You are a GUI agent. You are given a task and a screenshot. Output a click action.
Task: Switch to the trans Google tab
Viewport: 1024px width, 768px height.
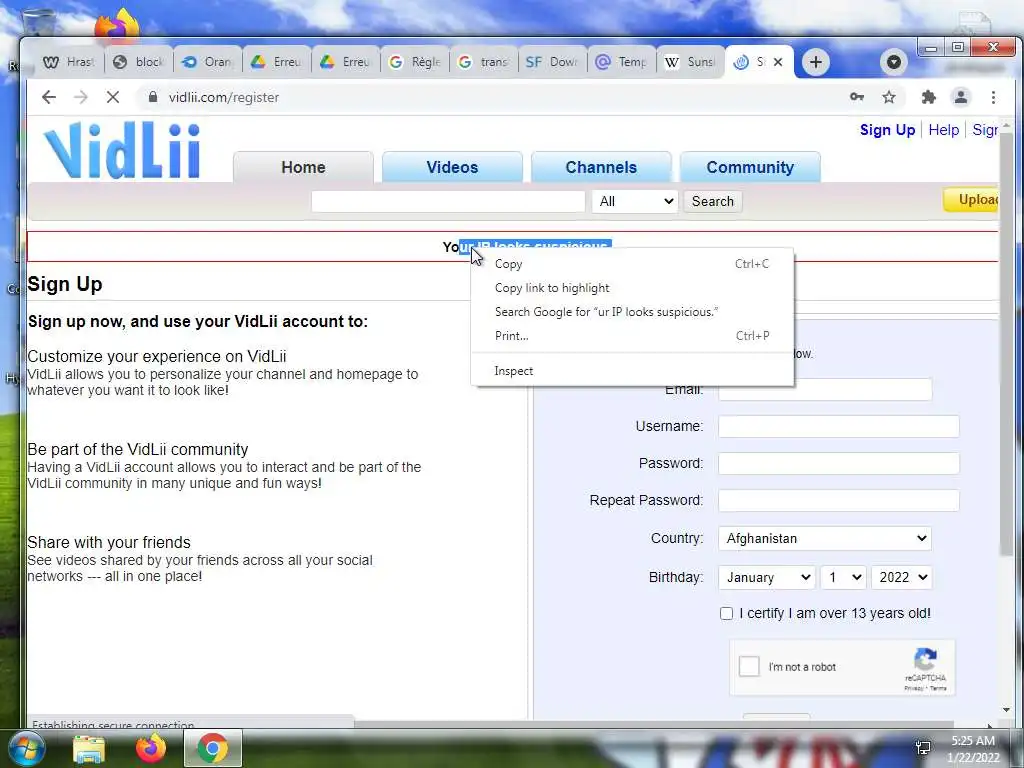pos(485,62)
